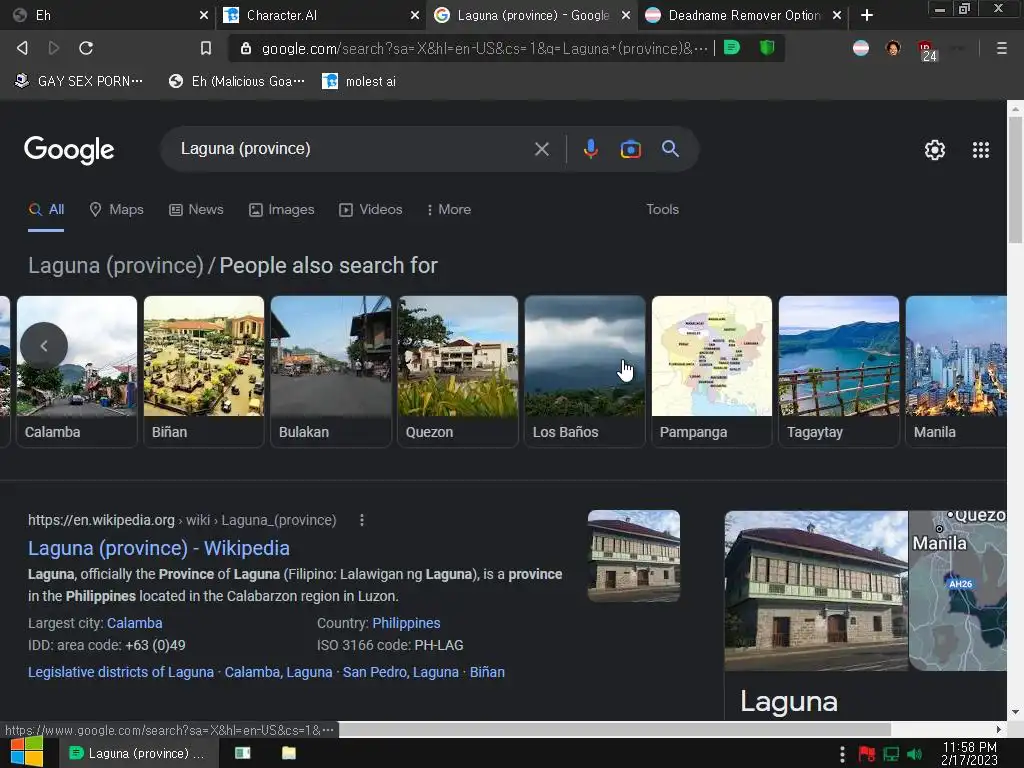
Task: Close the Character.AI tab
Action: click(x=415, y=15)
